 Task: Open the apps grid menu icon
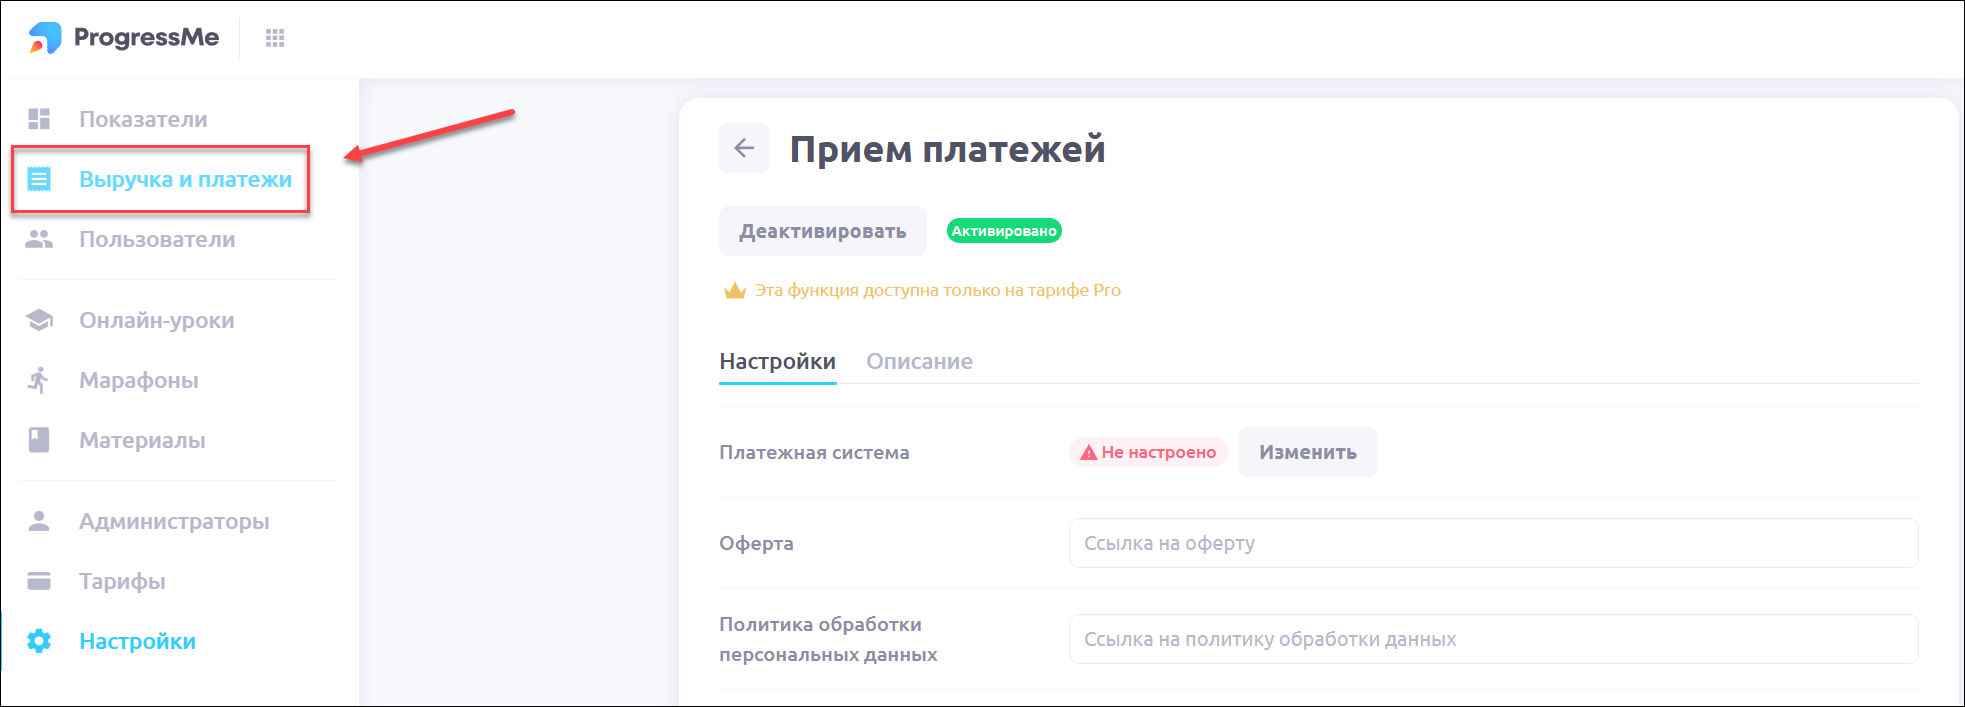click(x=275, y=38)
